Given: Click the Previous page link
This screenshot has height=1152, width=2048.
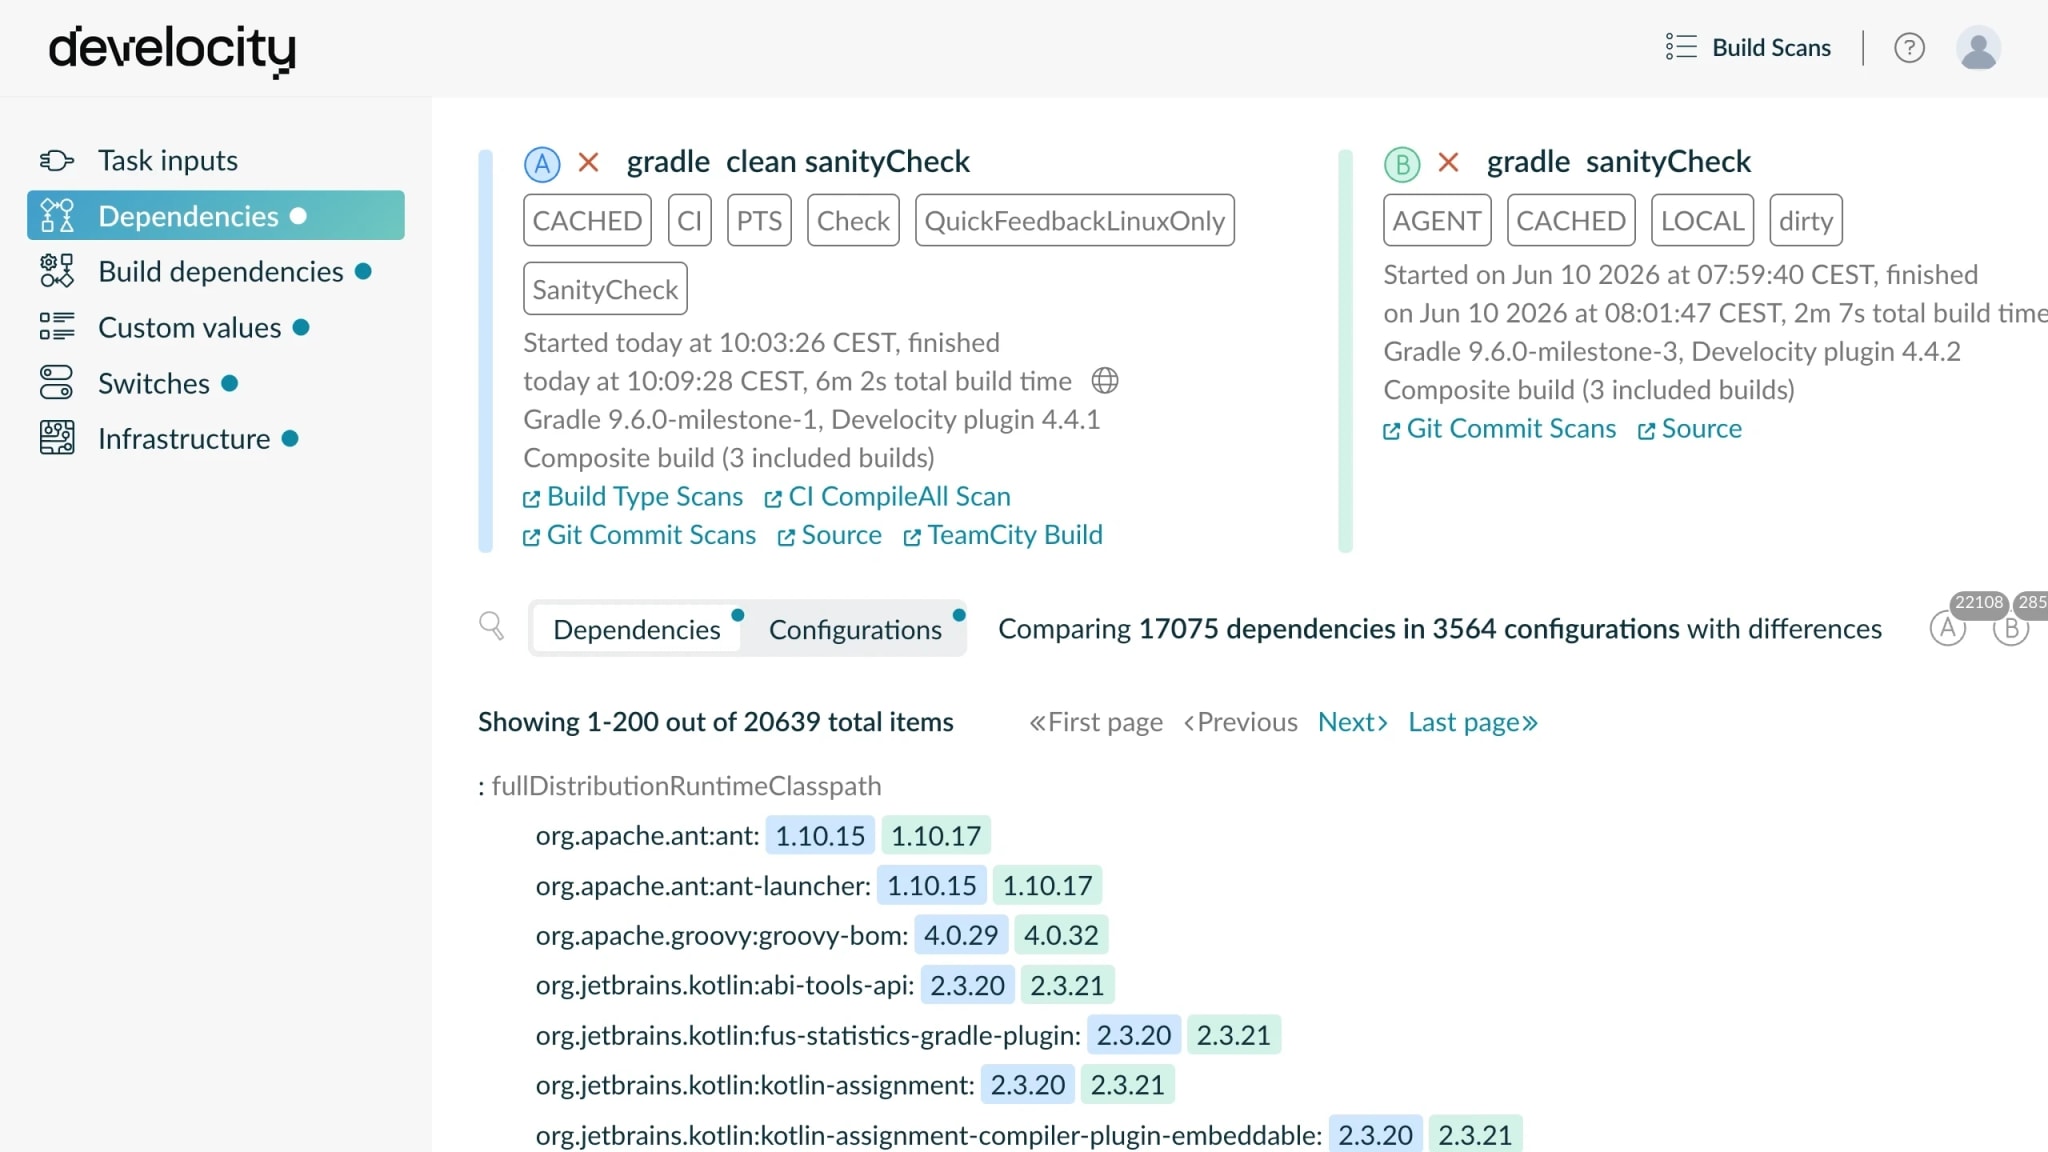Looking at the screenshot, I should point(1240,722).
